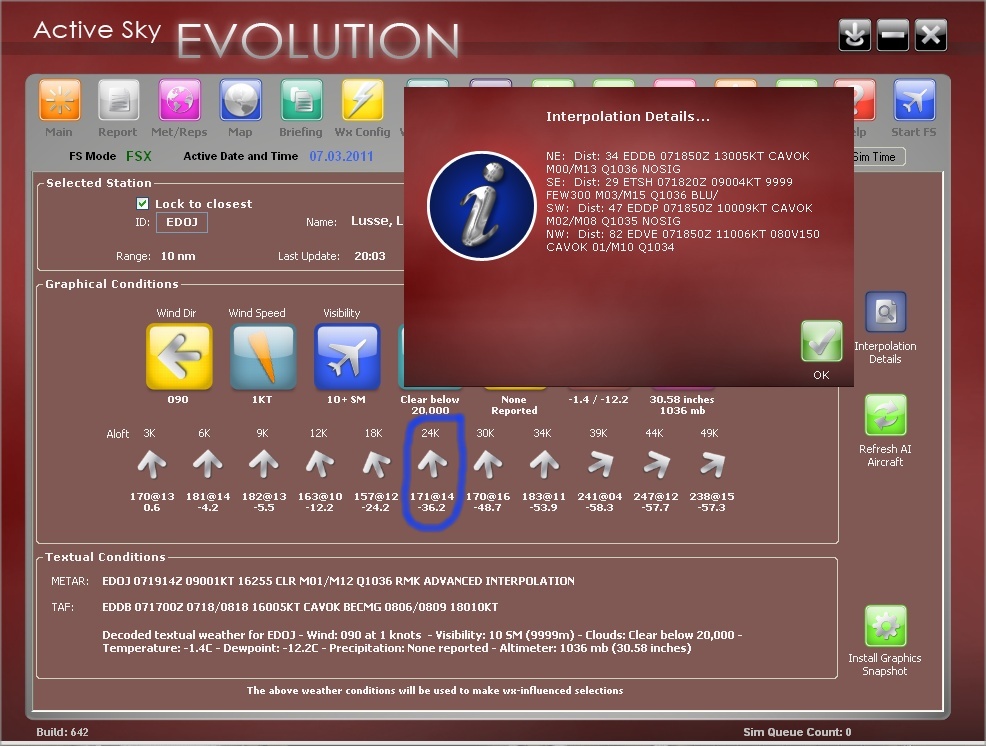986x746 pixels.
Task: Click the tray download arrow icon in title bar
Action: (855, 35)
